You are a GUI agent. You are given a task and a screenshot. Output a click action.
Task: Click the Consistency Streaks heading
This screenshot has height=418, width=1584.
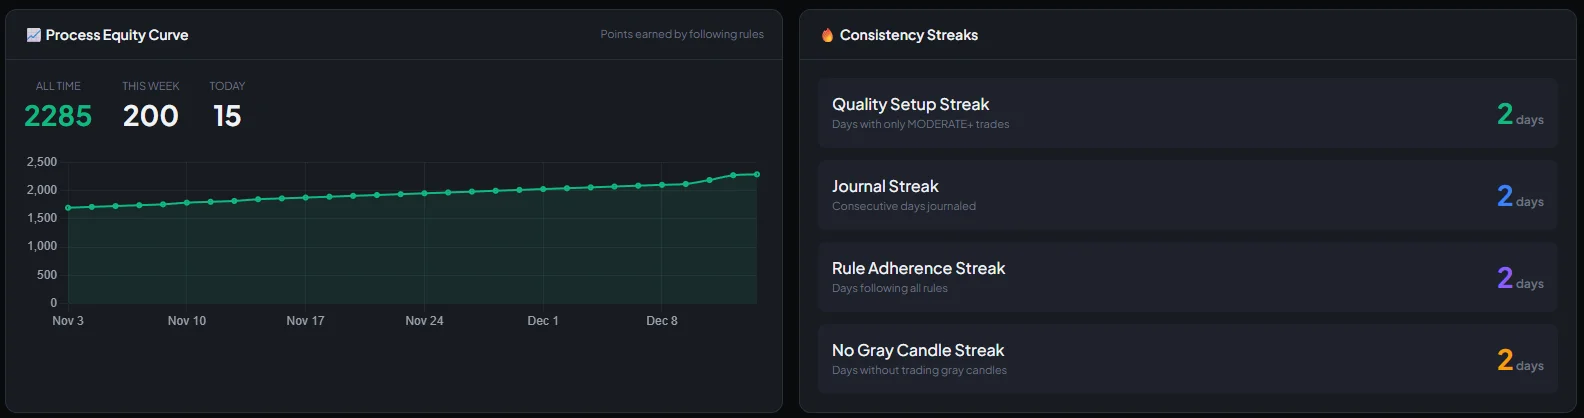(x=908, y=35)
